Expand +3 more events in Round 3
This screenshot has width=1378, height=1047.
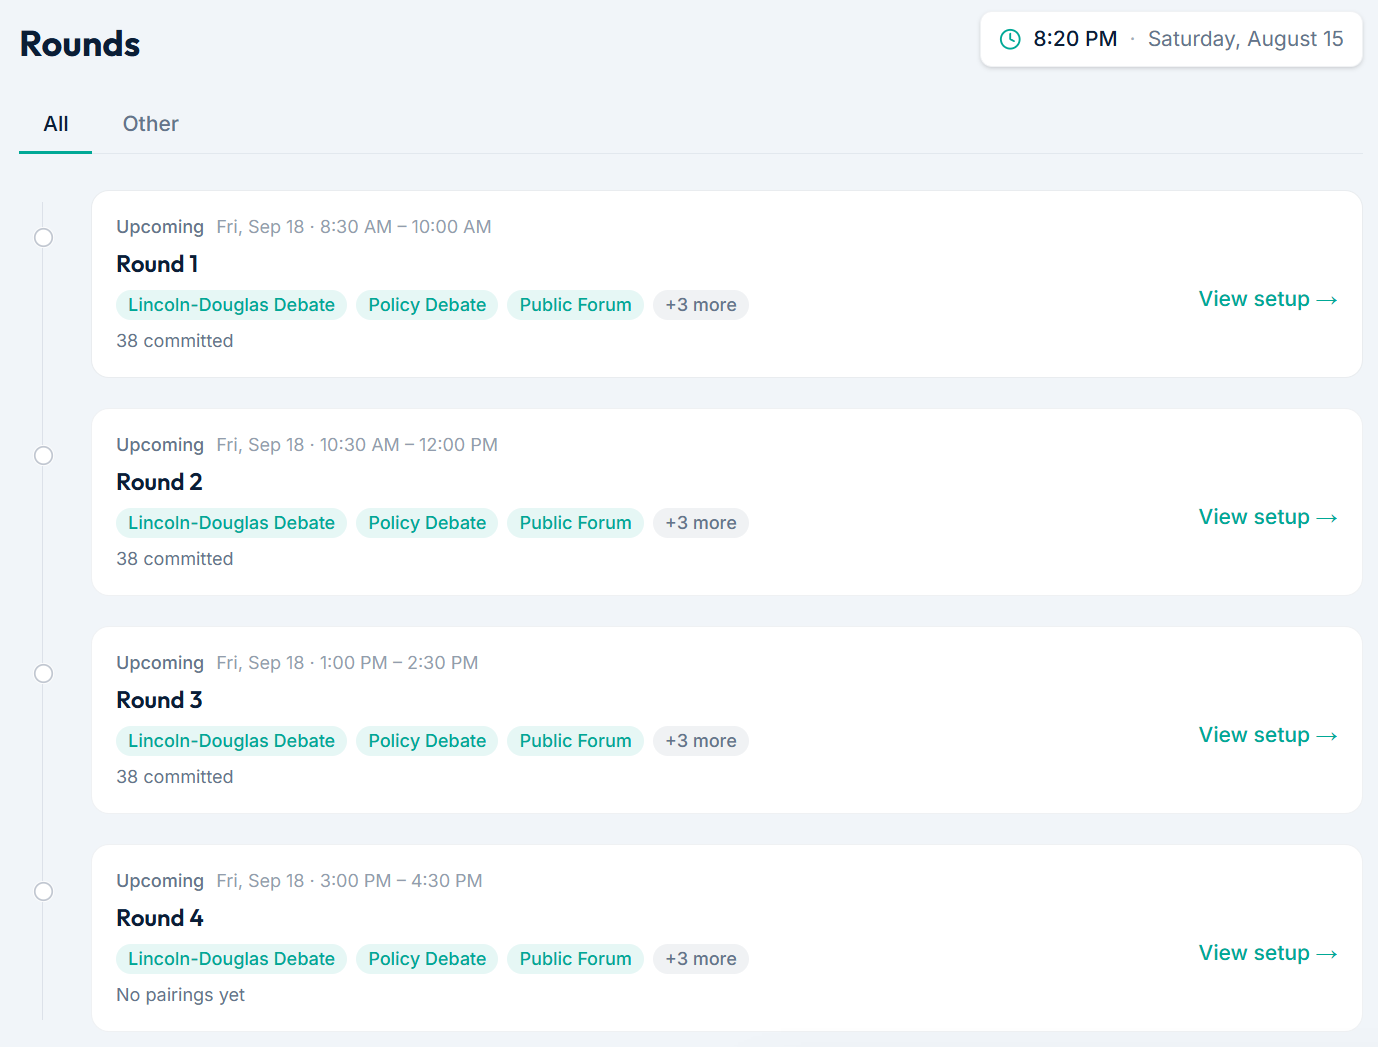pos(701,741)
